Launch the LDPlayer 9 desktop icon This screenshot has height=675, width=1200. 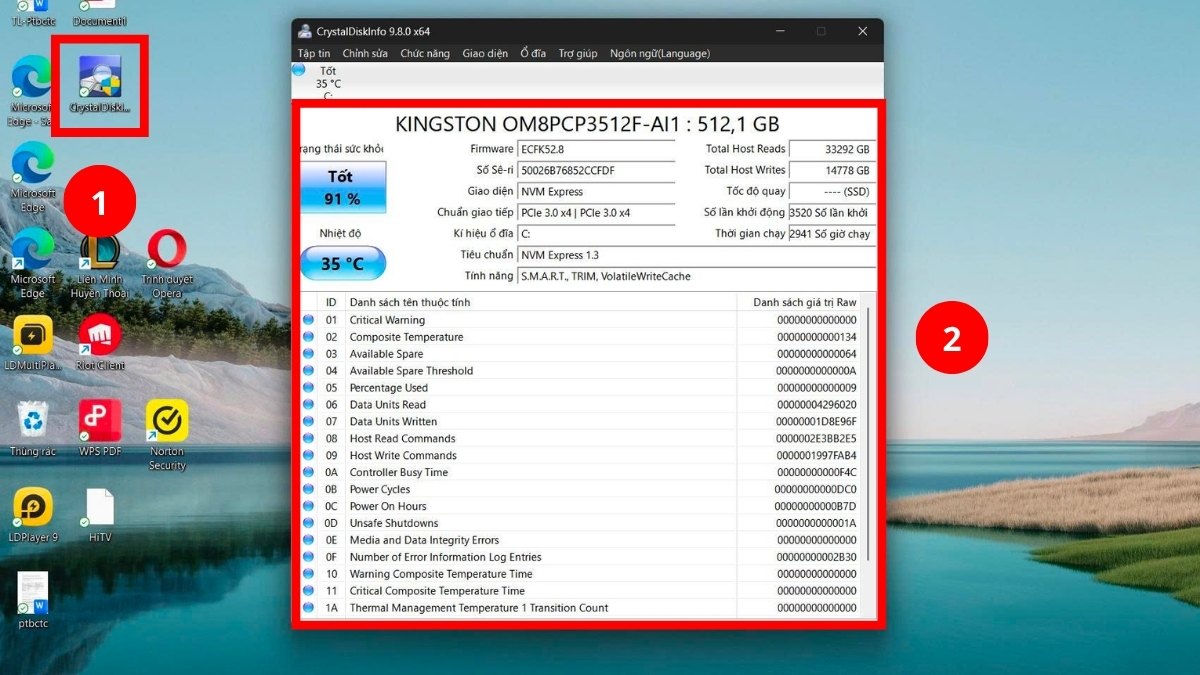[33, 515]
